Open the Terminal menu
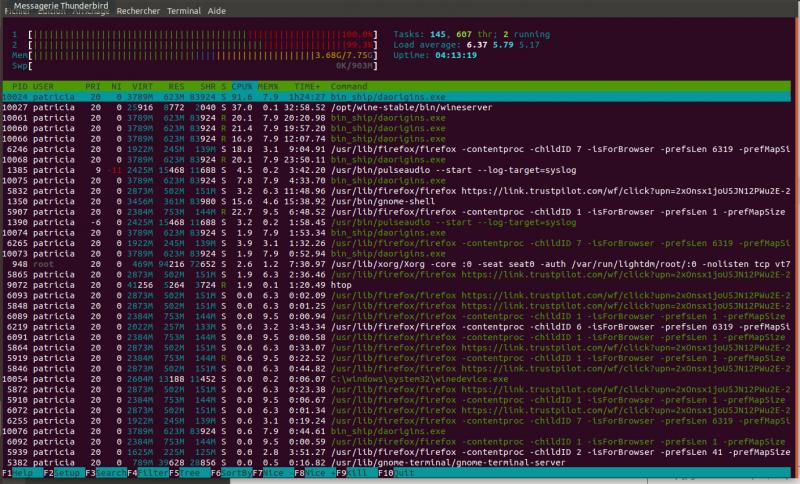Screen dimensions: 800x484 [x=184, y=11]
